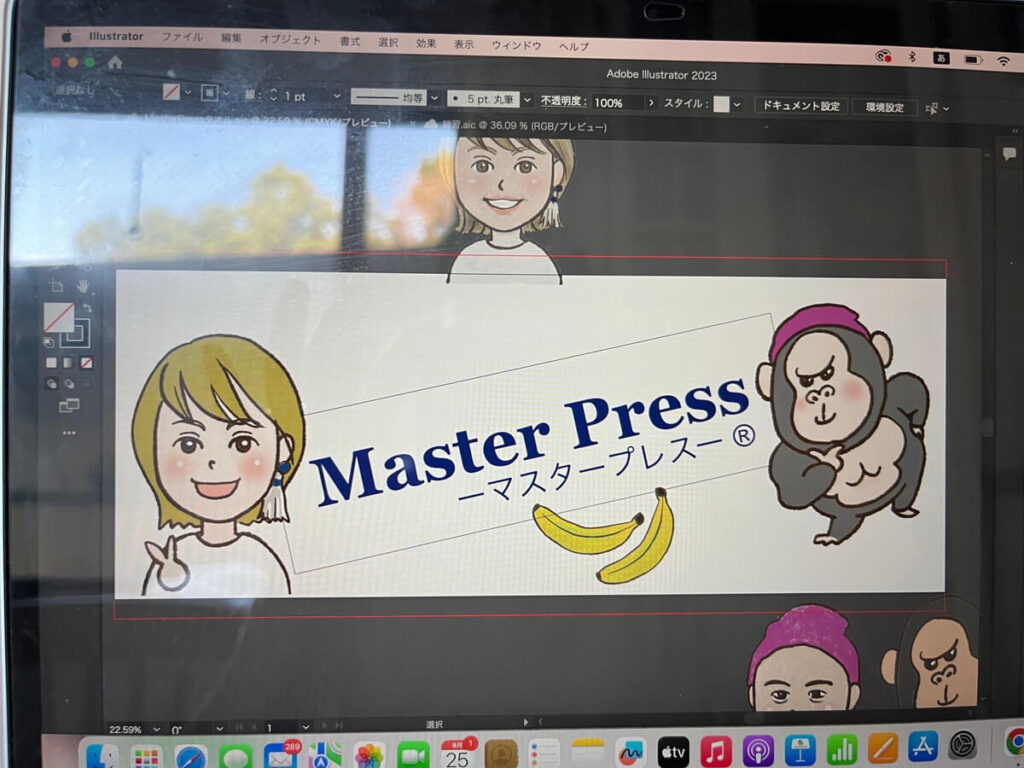
Task: Click the toolbar Fill color box
Action: 59,317
